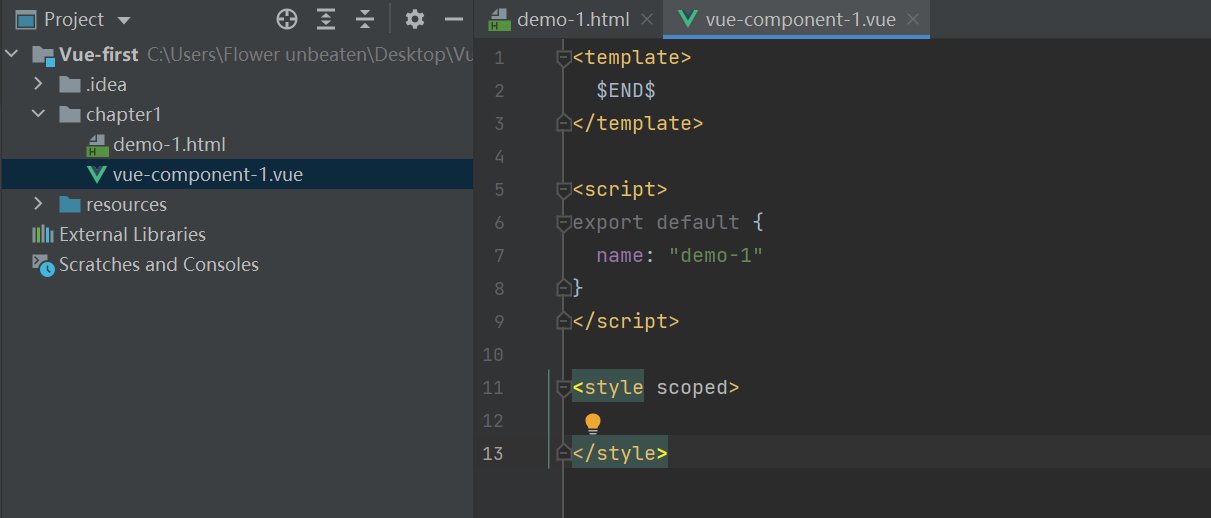Collapse the <script> fold marker on line 5
Image resolution: width=1211 pixels, height=518 pixels.
[x=563, y=190]
